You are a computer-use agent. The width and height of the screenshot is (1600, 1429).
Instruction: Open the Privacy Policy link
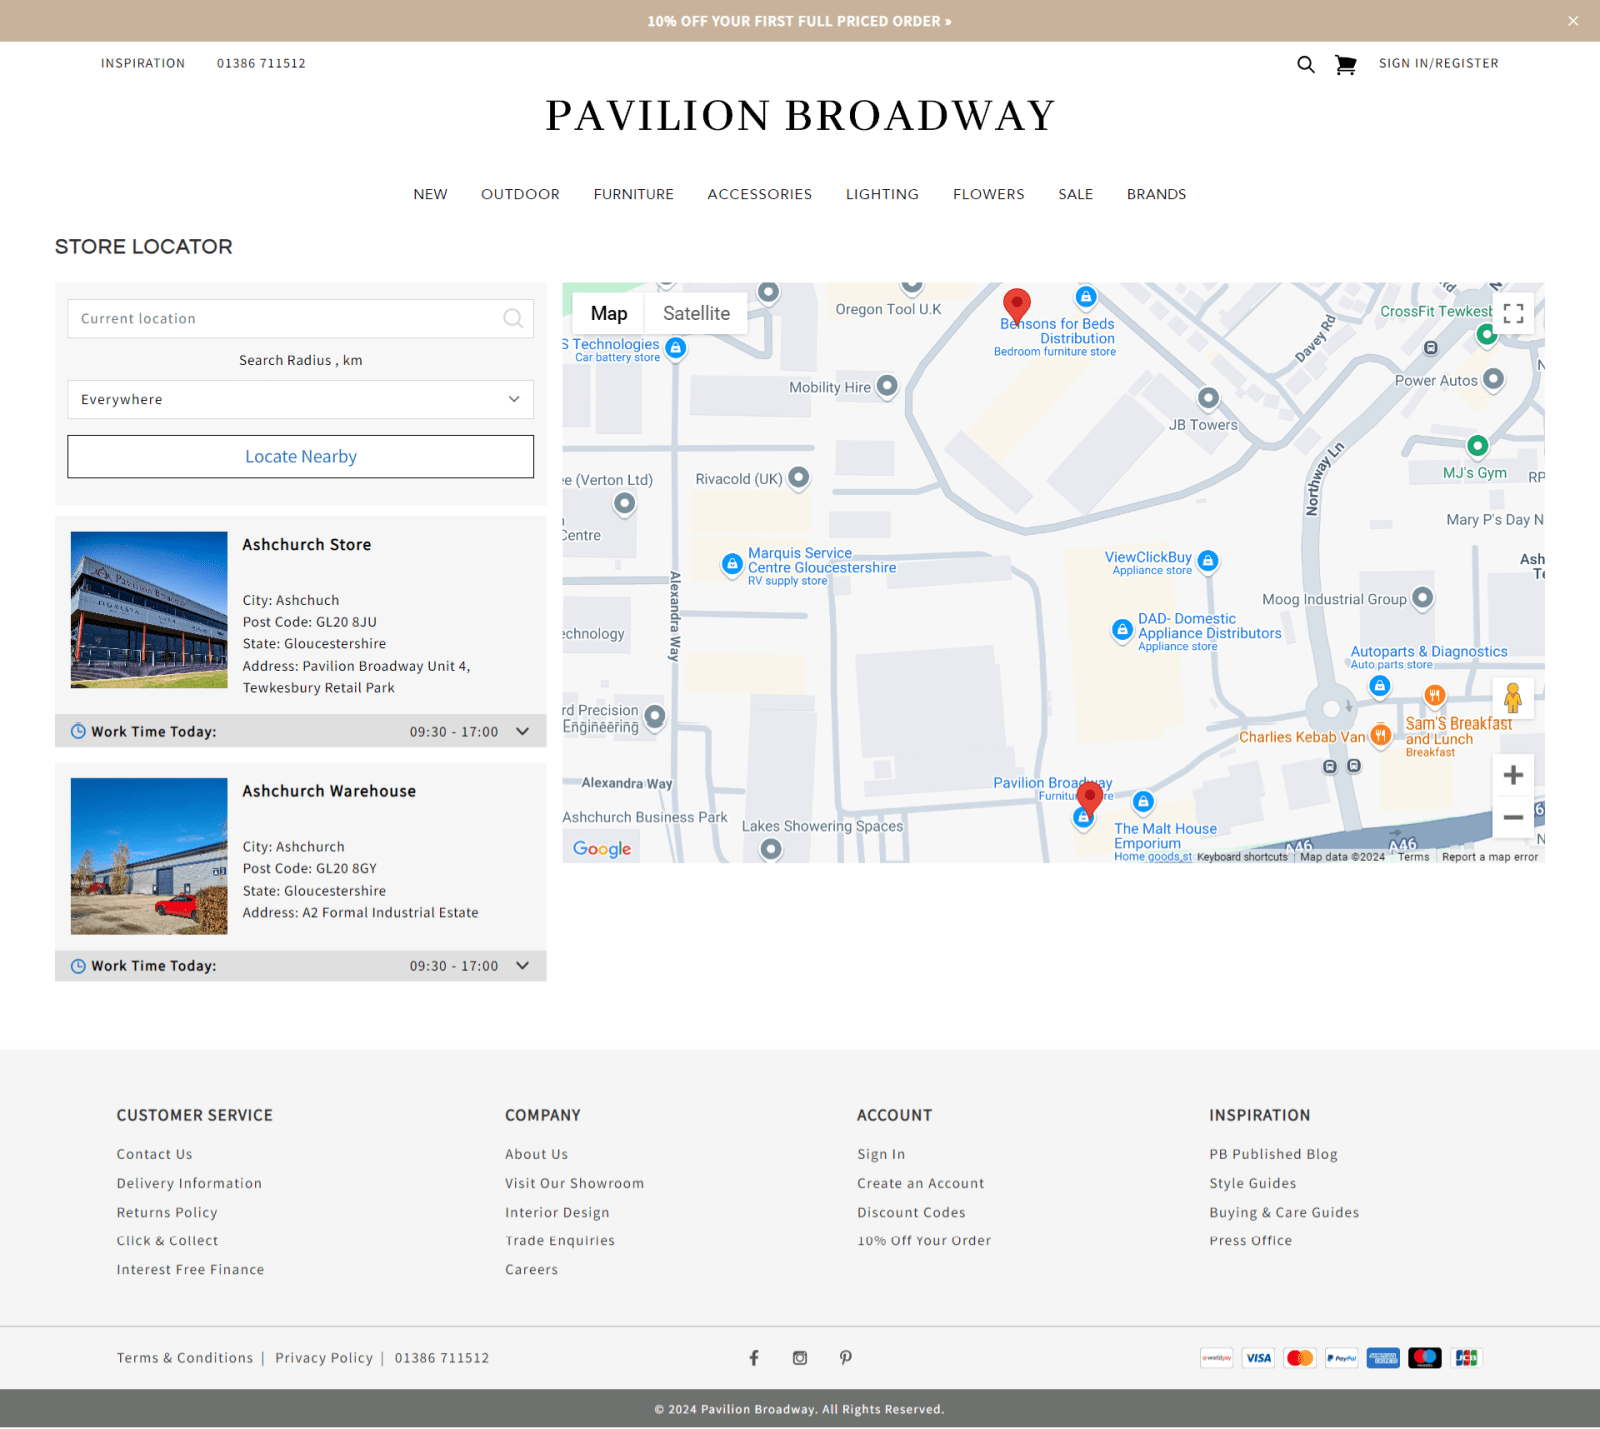(x=323, y=1357)
